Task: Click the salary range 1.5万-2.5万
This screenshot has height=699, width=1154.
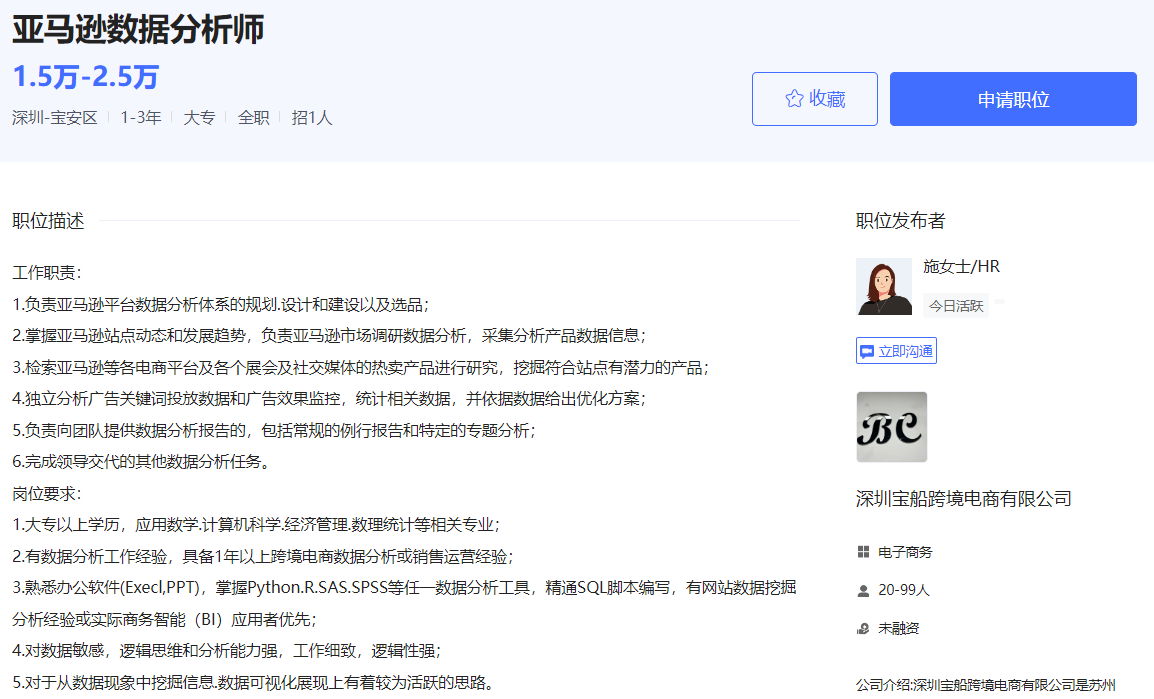Action: [x=85, y=77]
